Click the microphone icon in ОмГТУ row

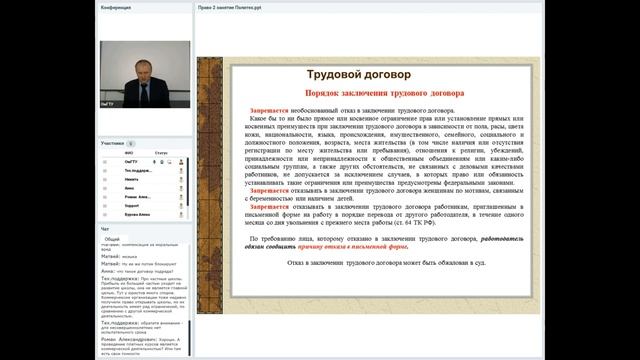pyautogui.click(x=154, y=162)
